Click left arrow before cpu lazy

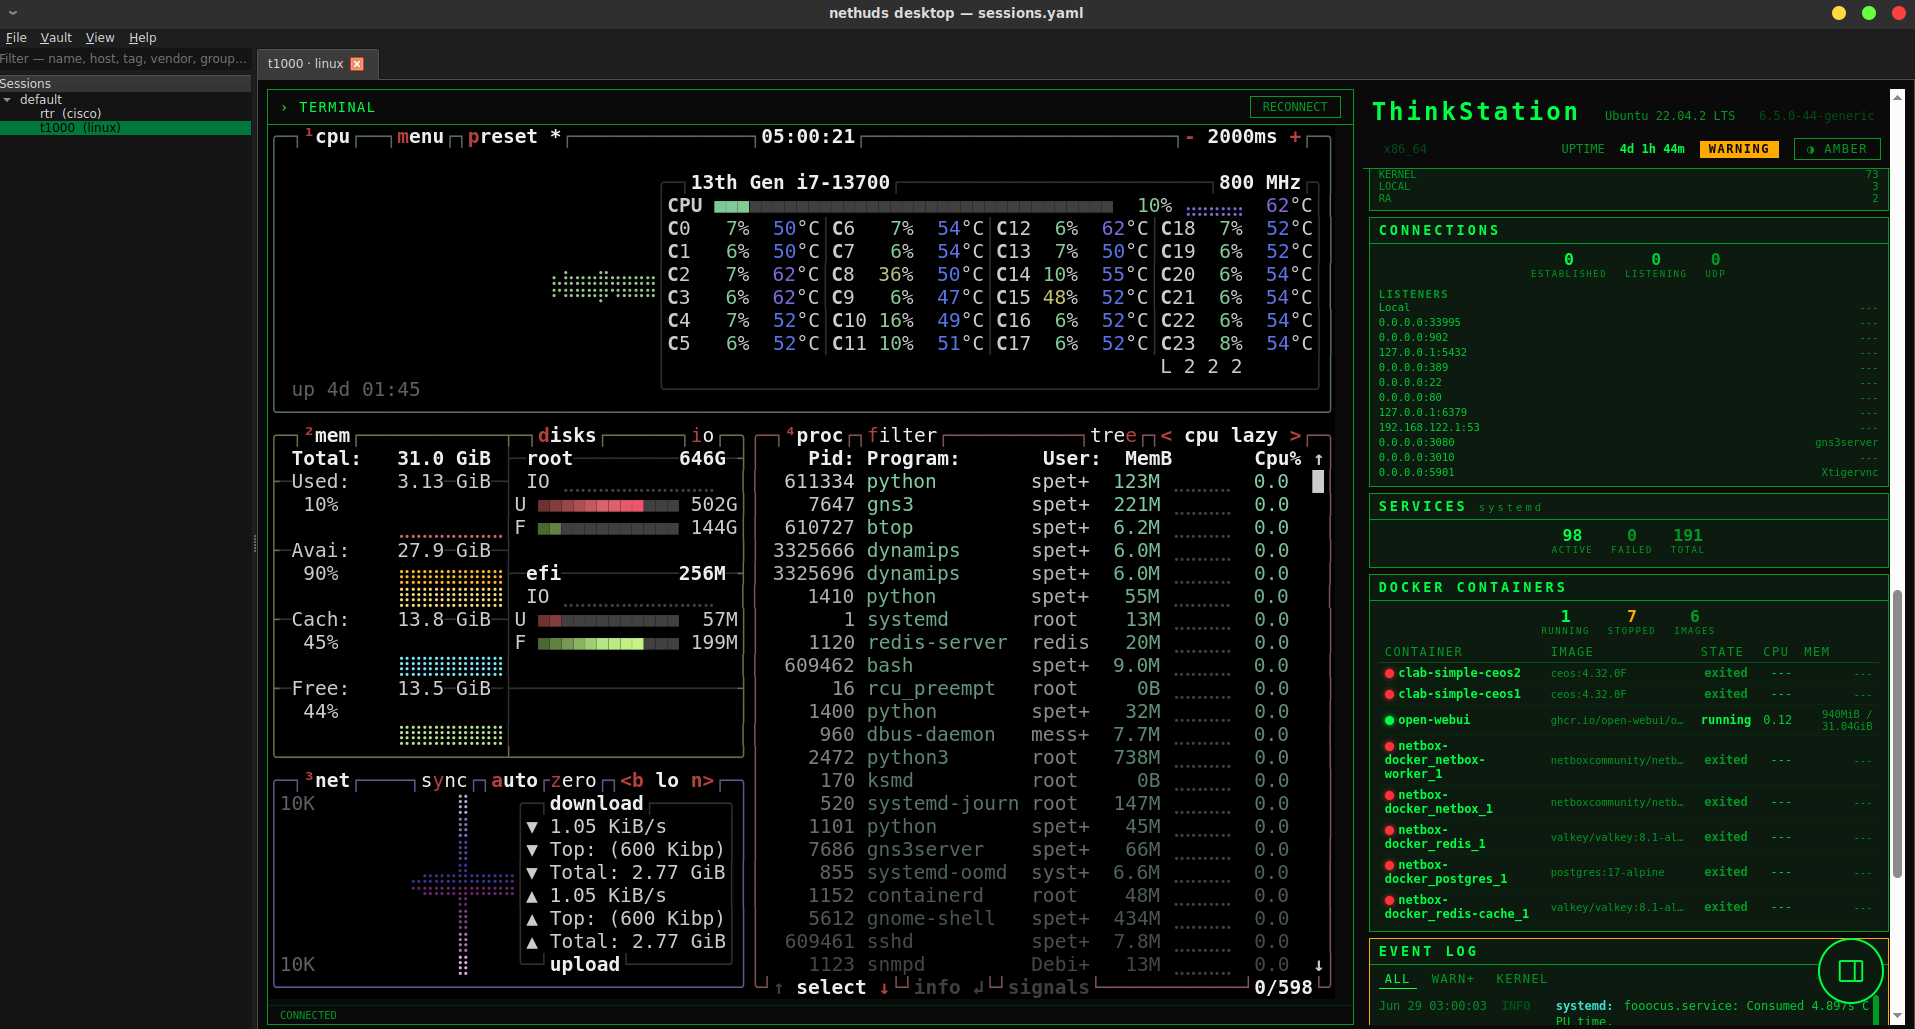tap(1166, 436)
